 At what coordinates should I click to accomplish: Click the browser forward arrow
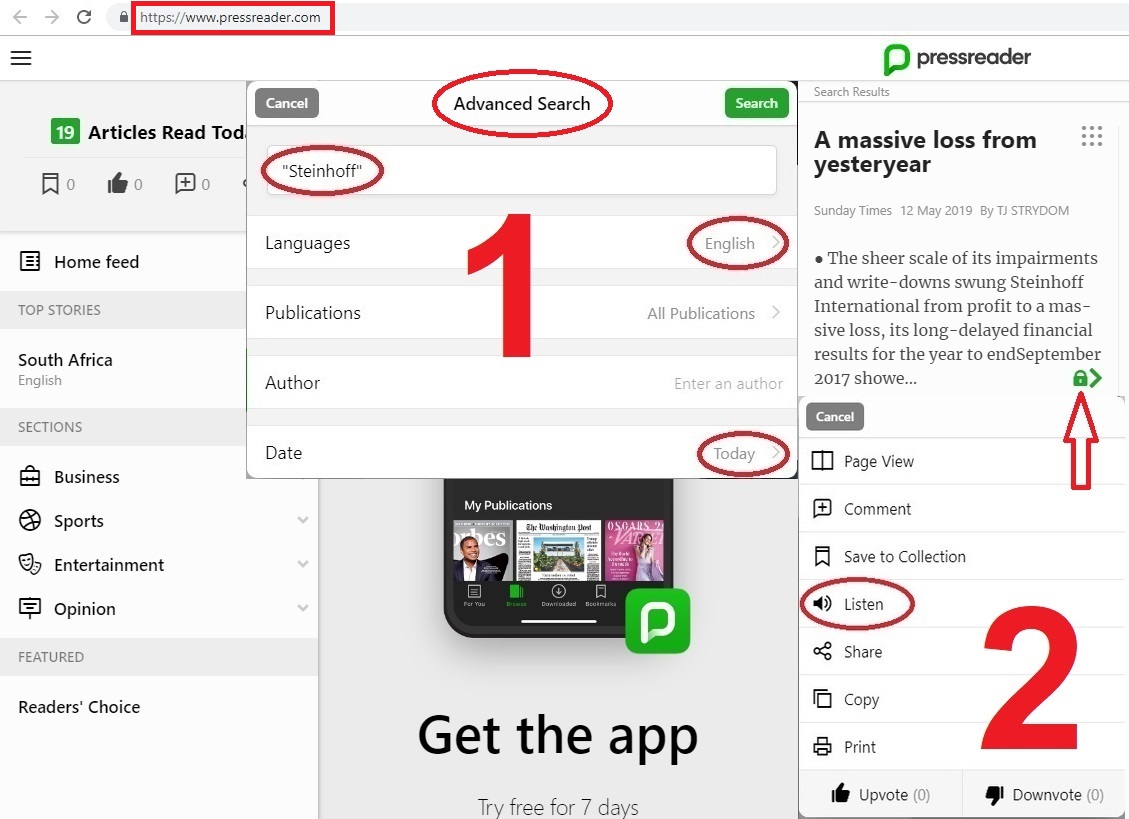(52, 17)
